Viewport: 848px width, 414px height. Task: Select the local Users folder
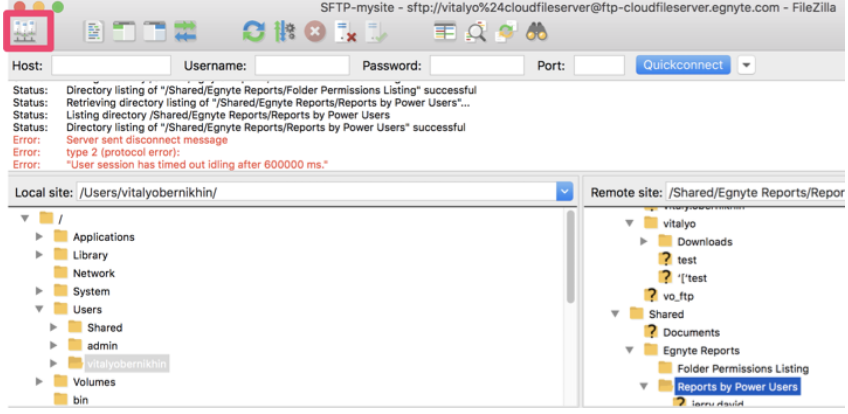(x=87, y=309)
